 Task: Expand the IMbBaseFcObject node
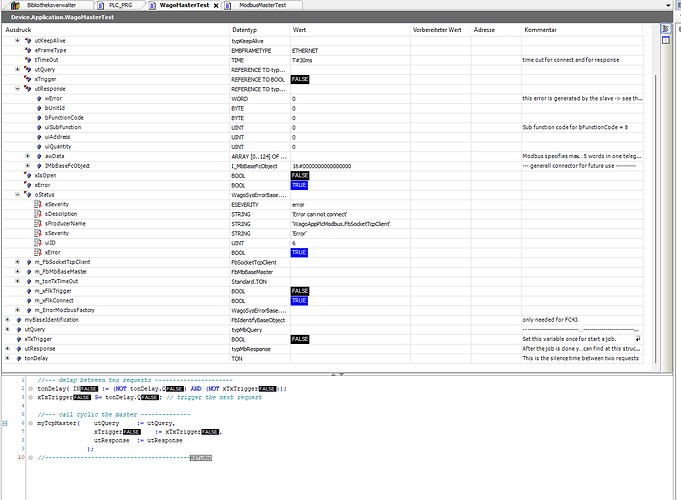click(28, 166)
